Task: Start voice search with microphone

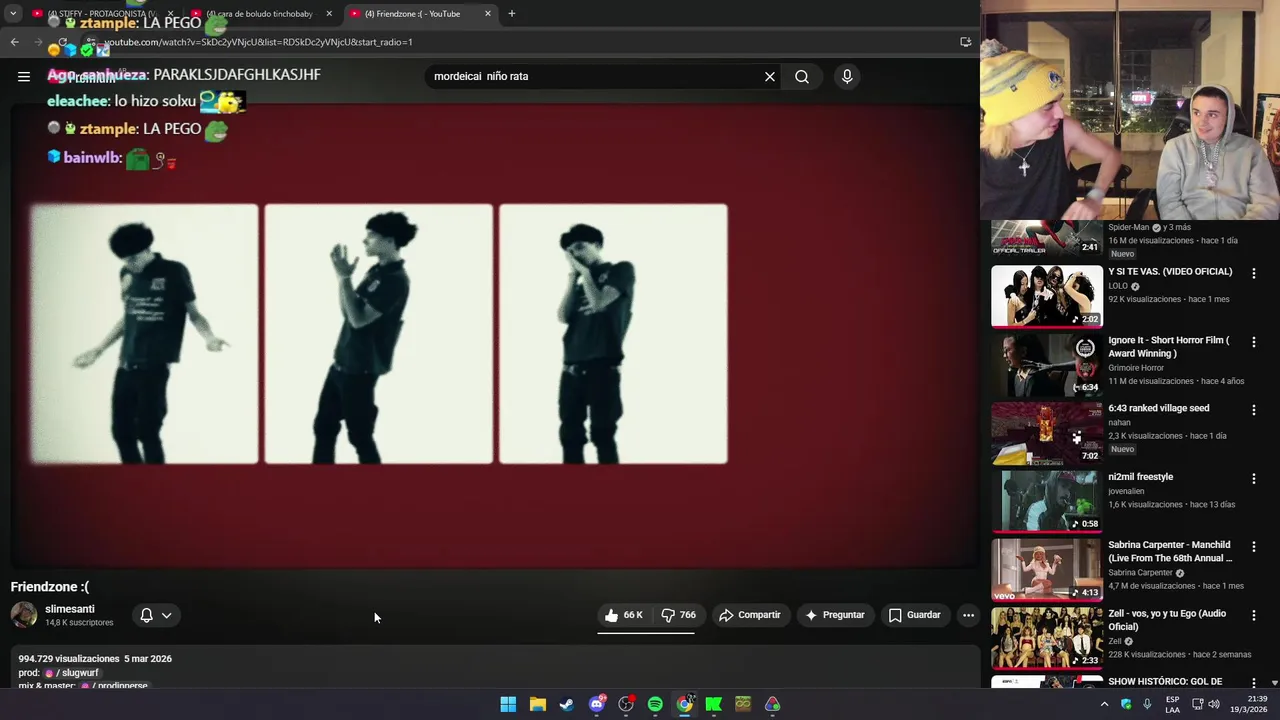Action: click(x=847, y=76)
